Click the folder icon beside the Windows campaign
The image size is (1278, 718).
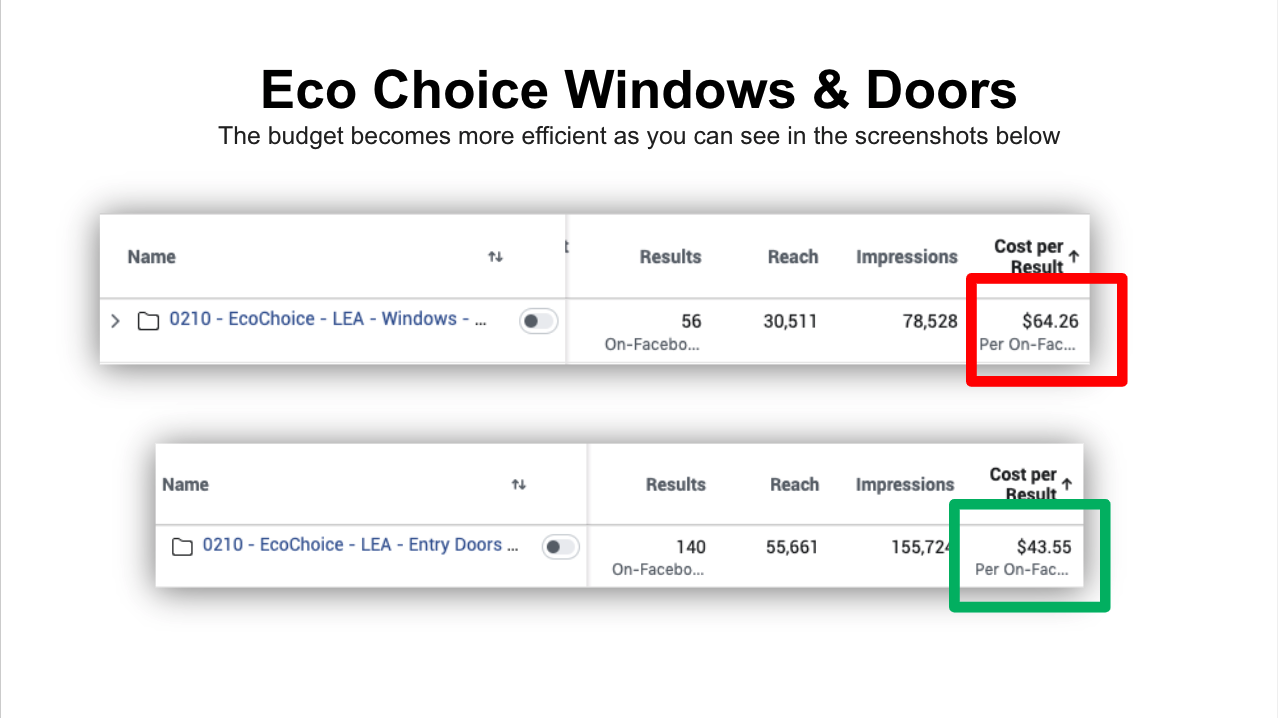click(148, 321)
